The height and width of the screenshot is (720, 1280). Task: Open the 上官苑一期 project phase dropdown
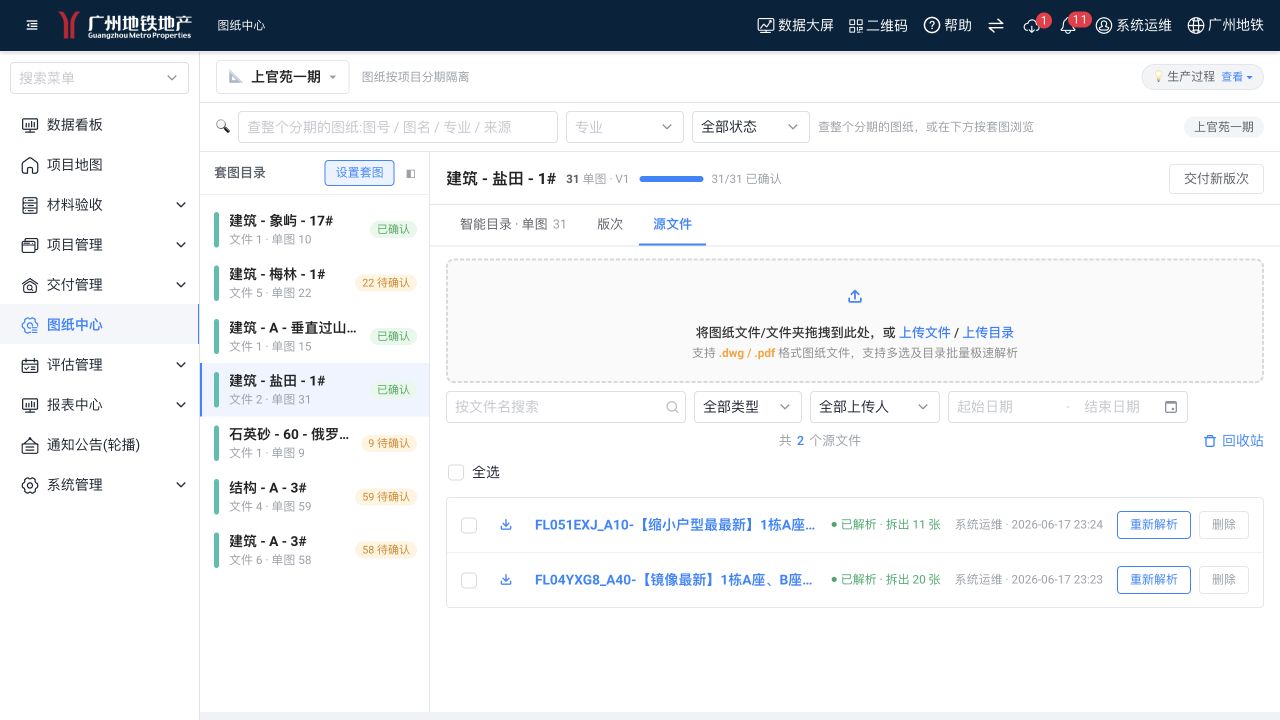click(x=283, y=77)
